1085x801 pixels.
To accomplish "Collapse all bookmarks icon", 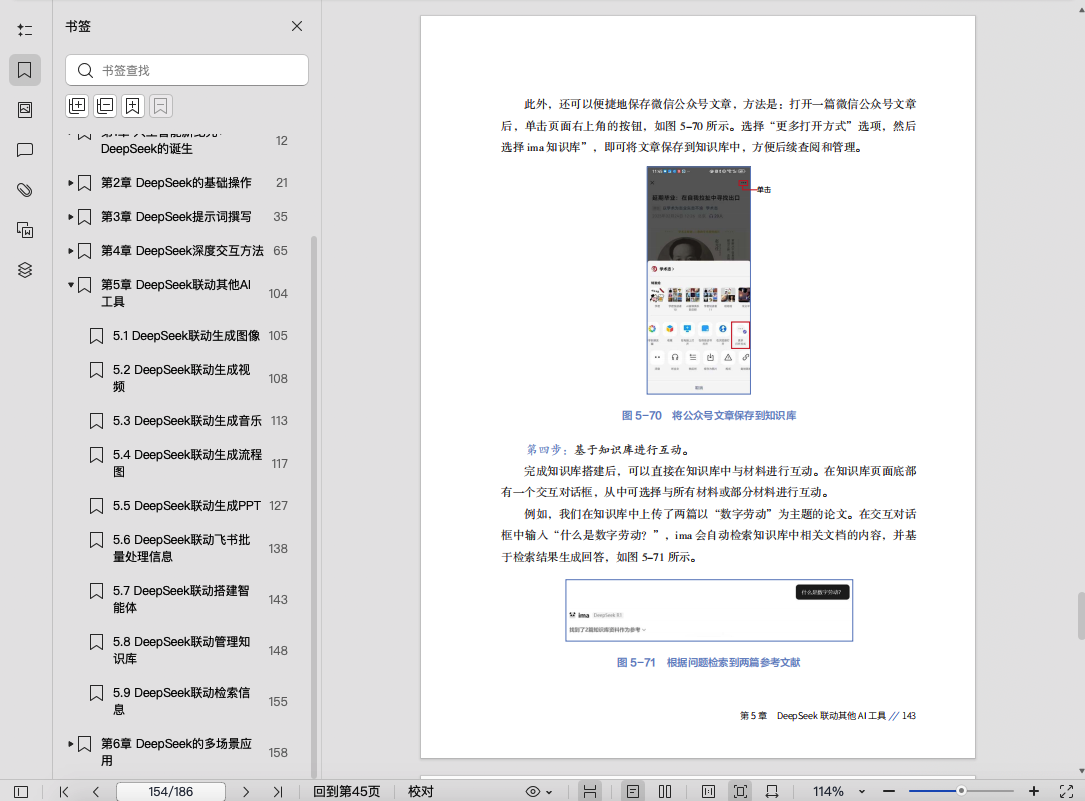I will [x=105, y=106].
